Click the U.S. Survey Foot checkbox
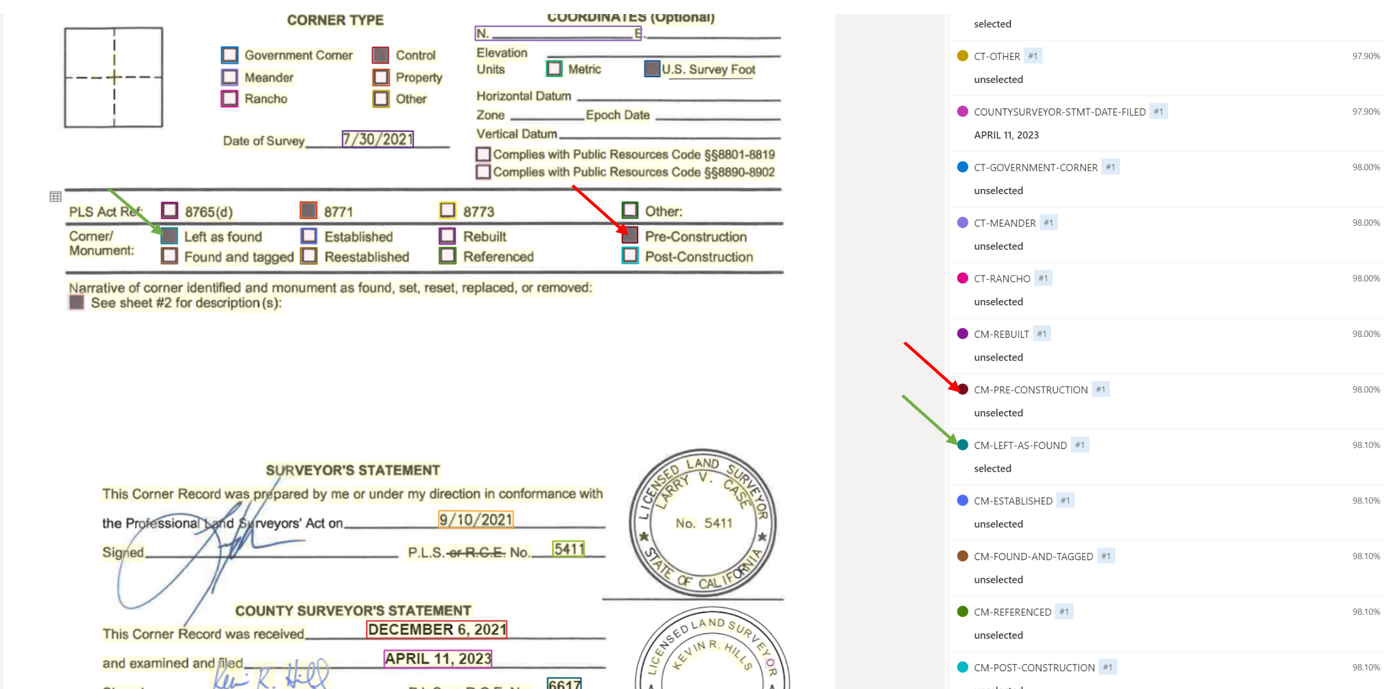The image size is (1392, 689). (x=652, y=69)
